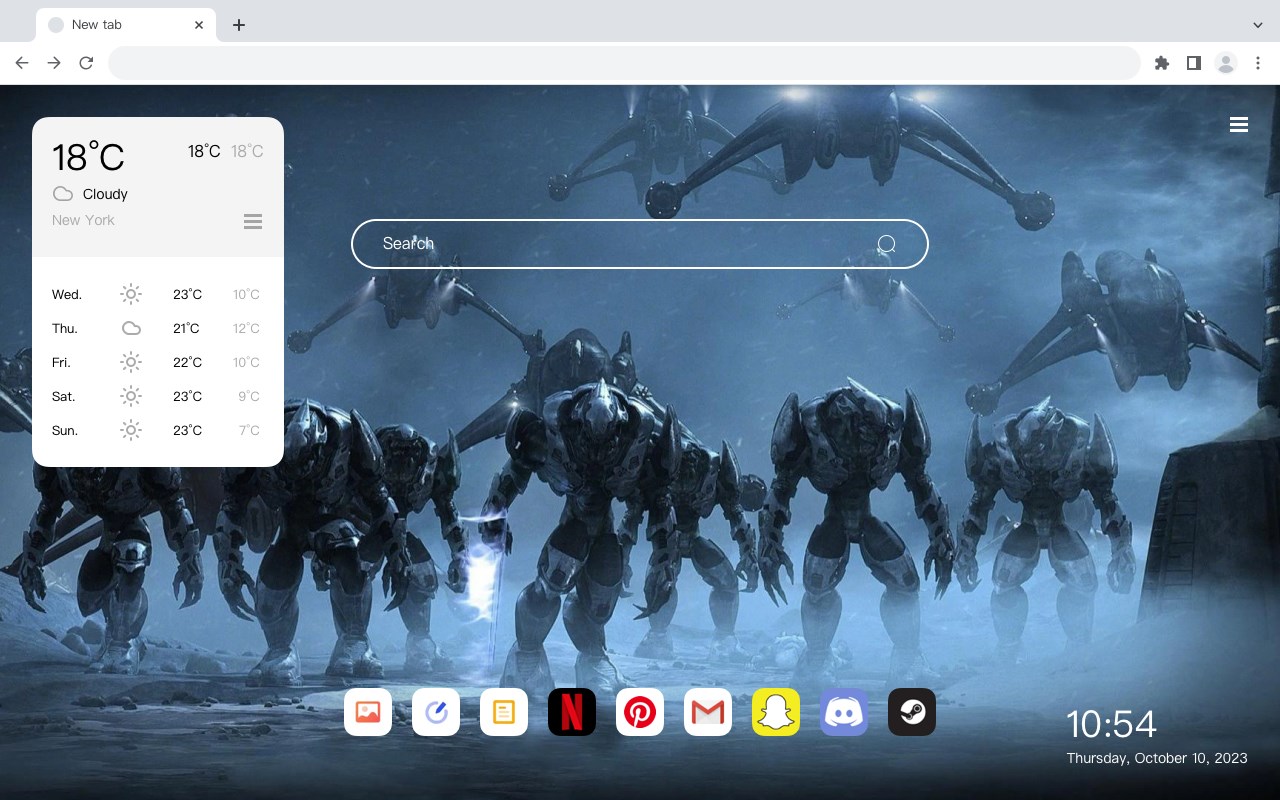Focus the Search input field
Screen dimensions: 1280x800
pos(640,244)
